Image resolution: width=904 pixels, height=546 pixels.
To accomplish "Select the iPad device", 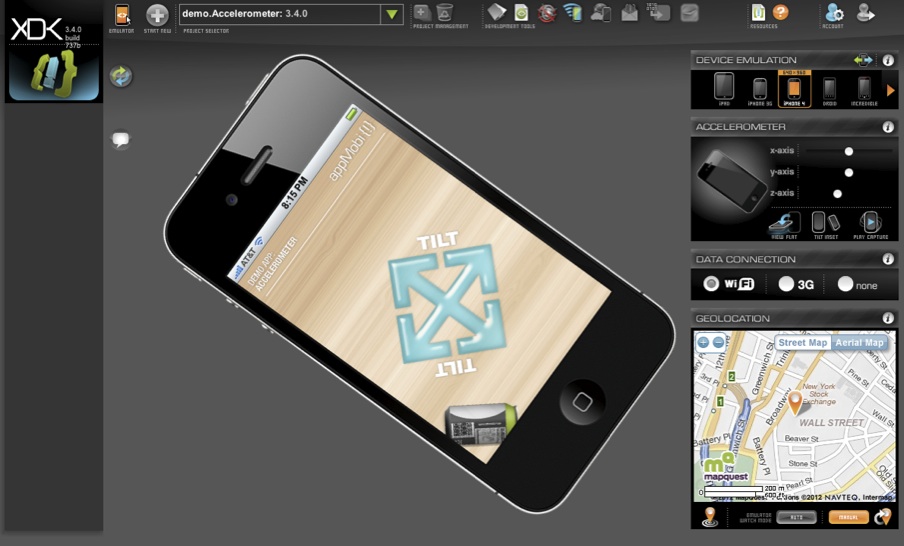I will (724, 89).
